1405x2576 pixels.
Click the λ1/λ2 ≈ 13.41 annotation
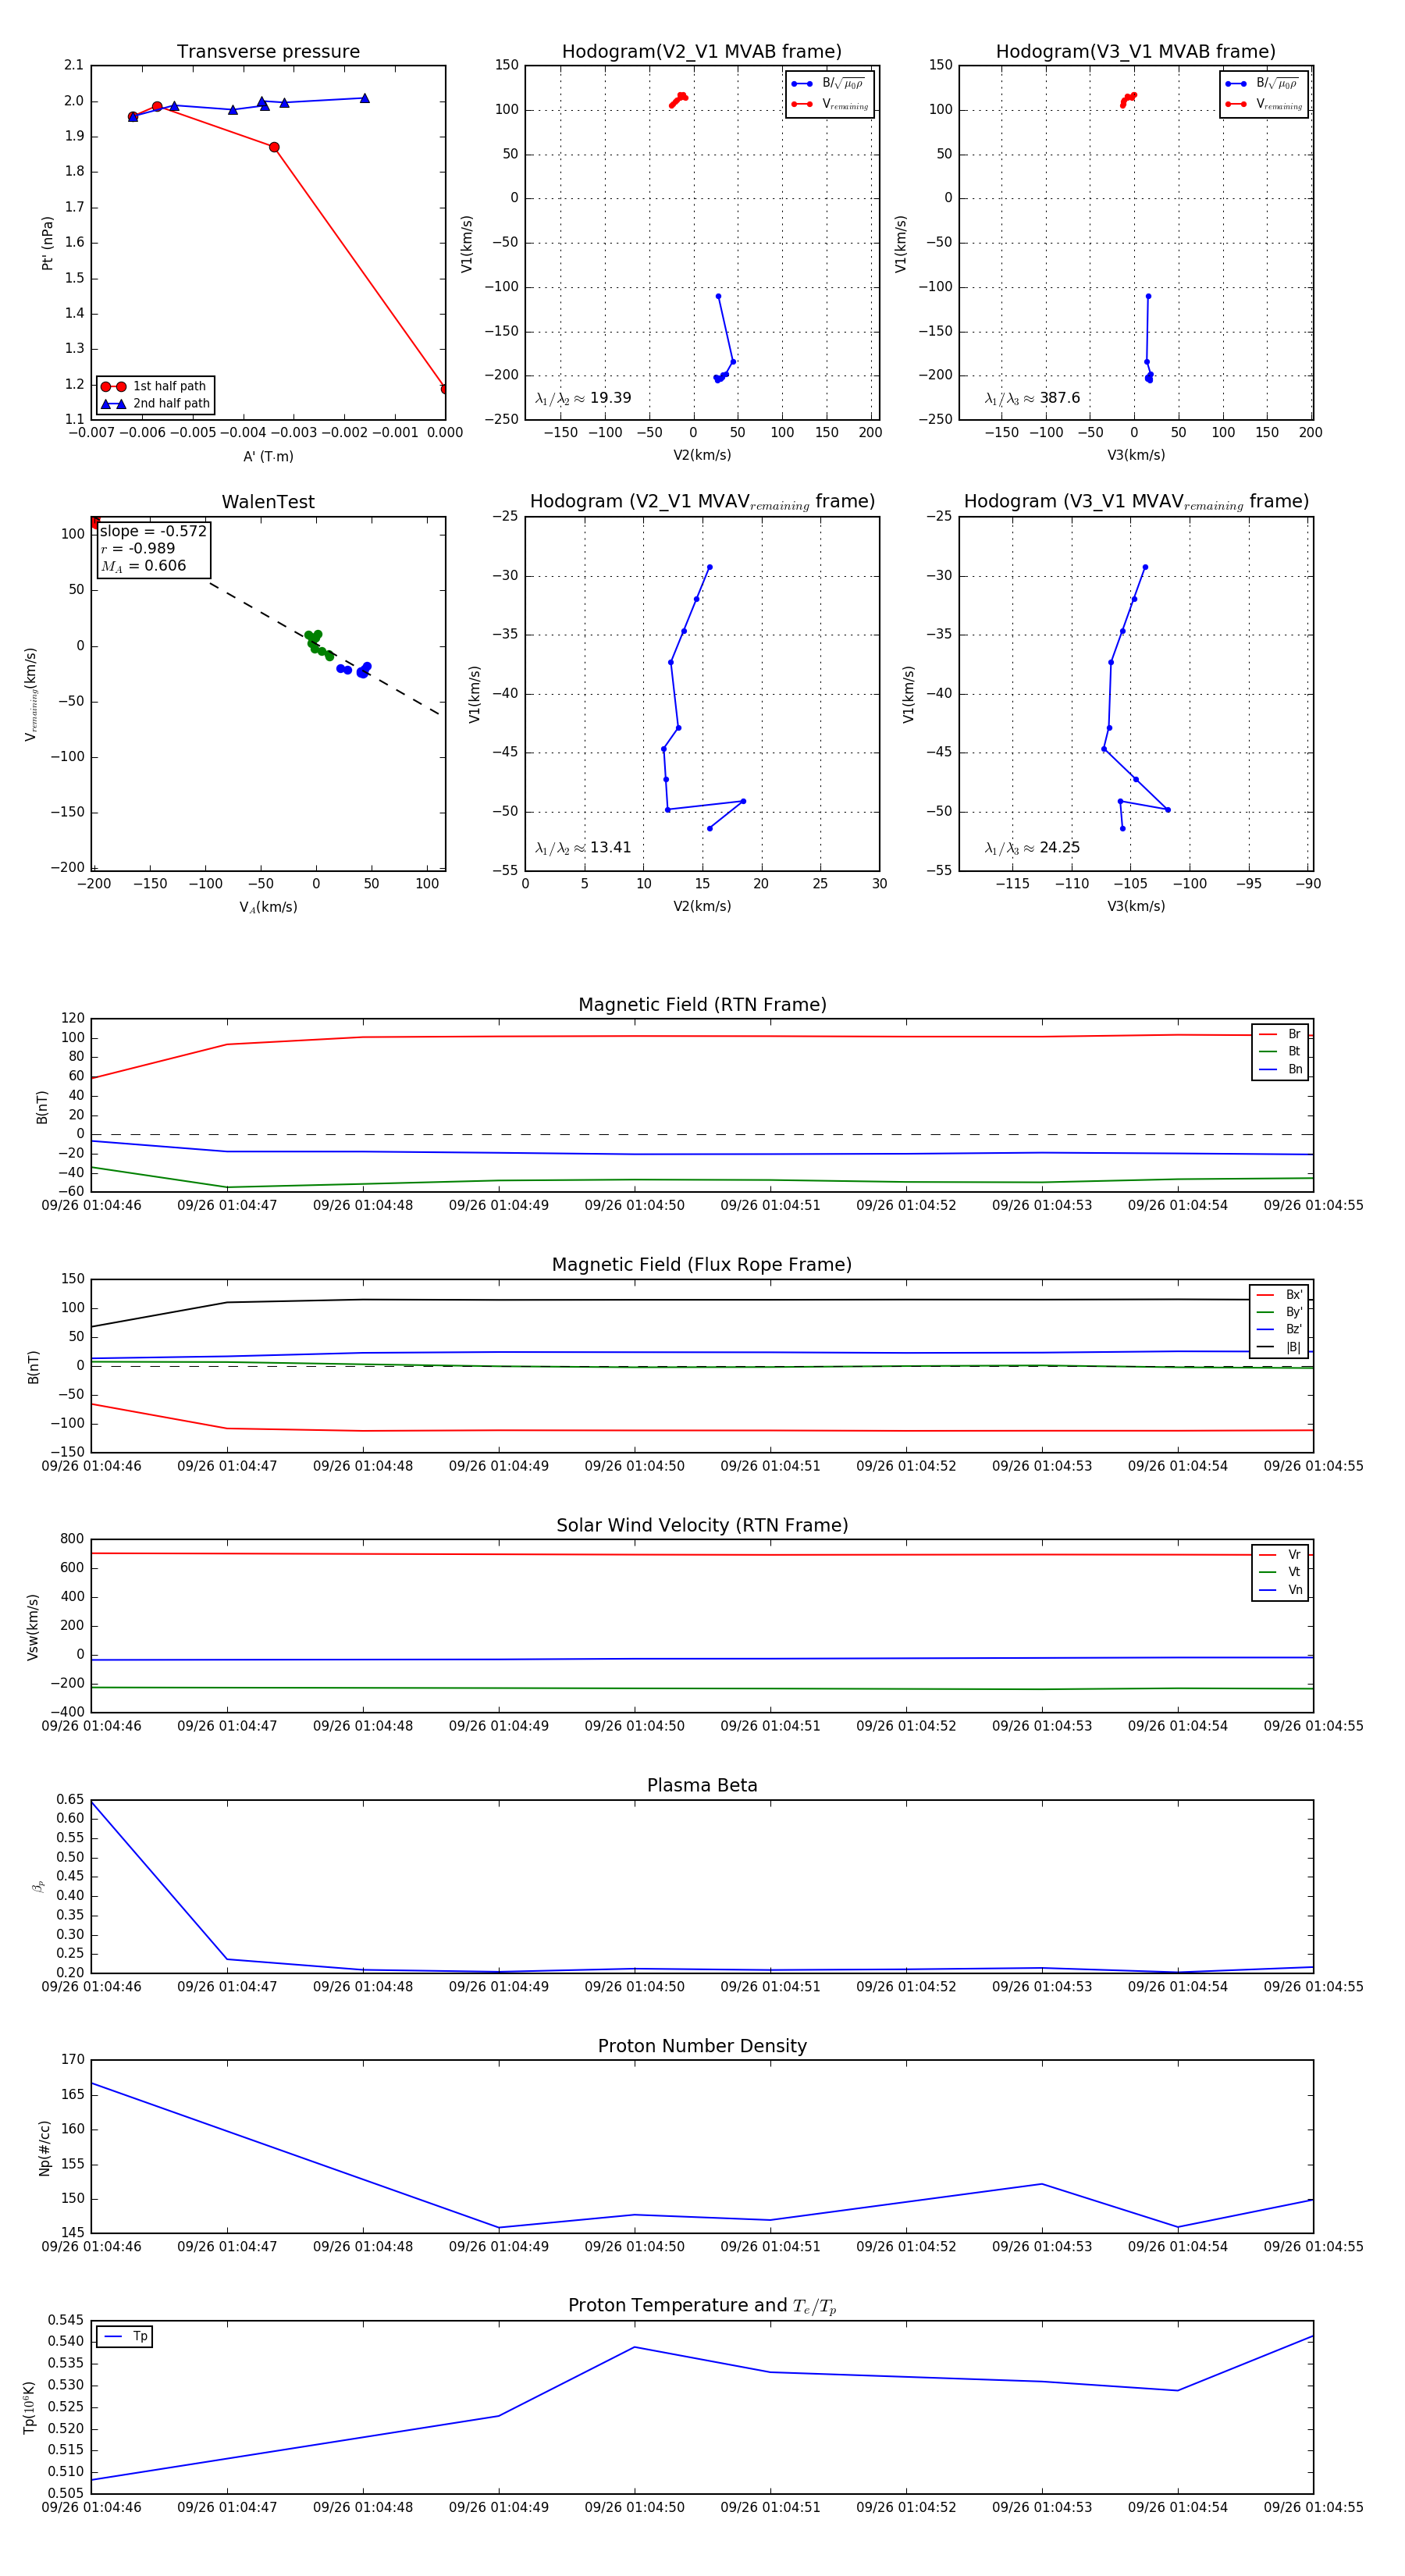pos(583,848)
